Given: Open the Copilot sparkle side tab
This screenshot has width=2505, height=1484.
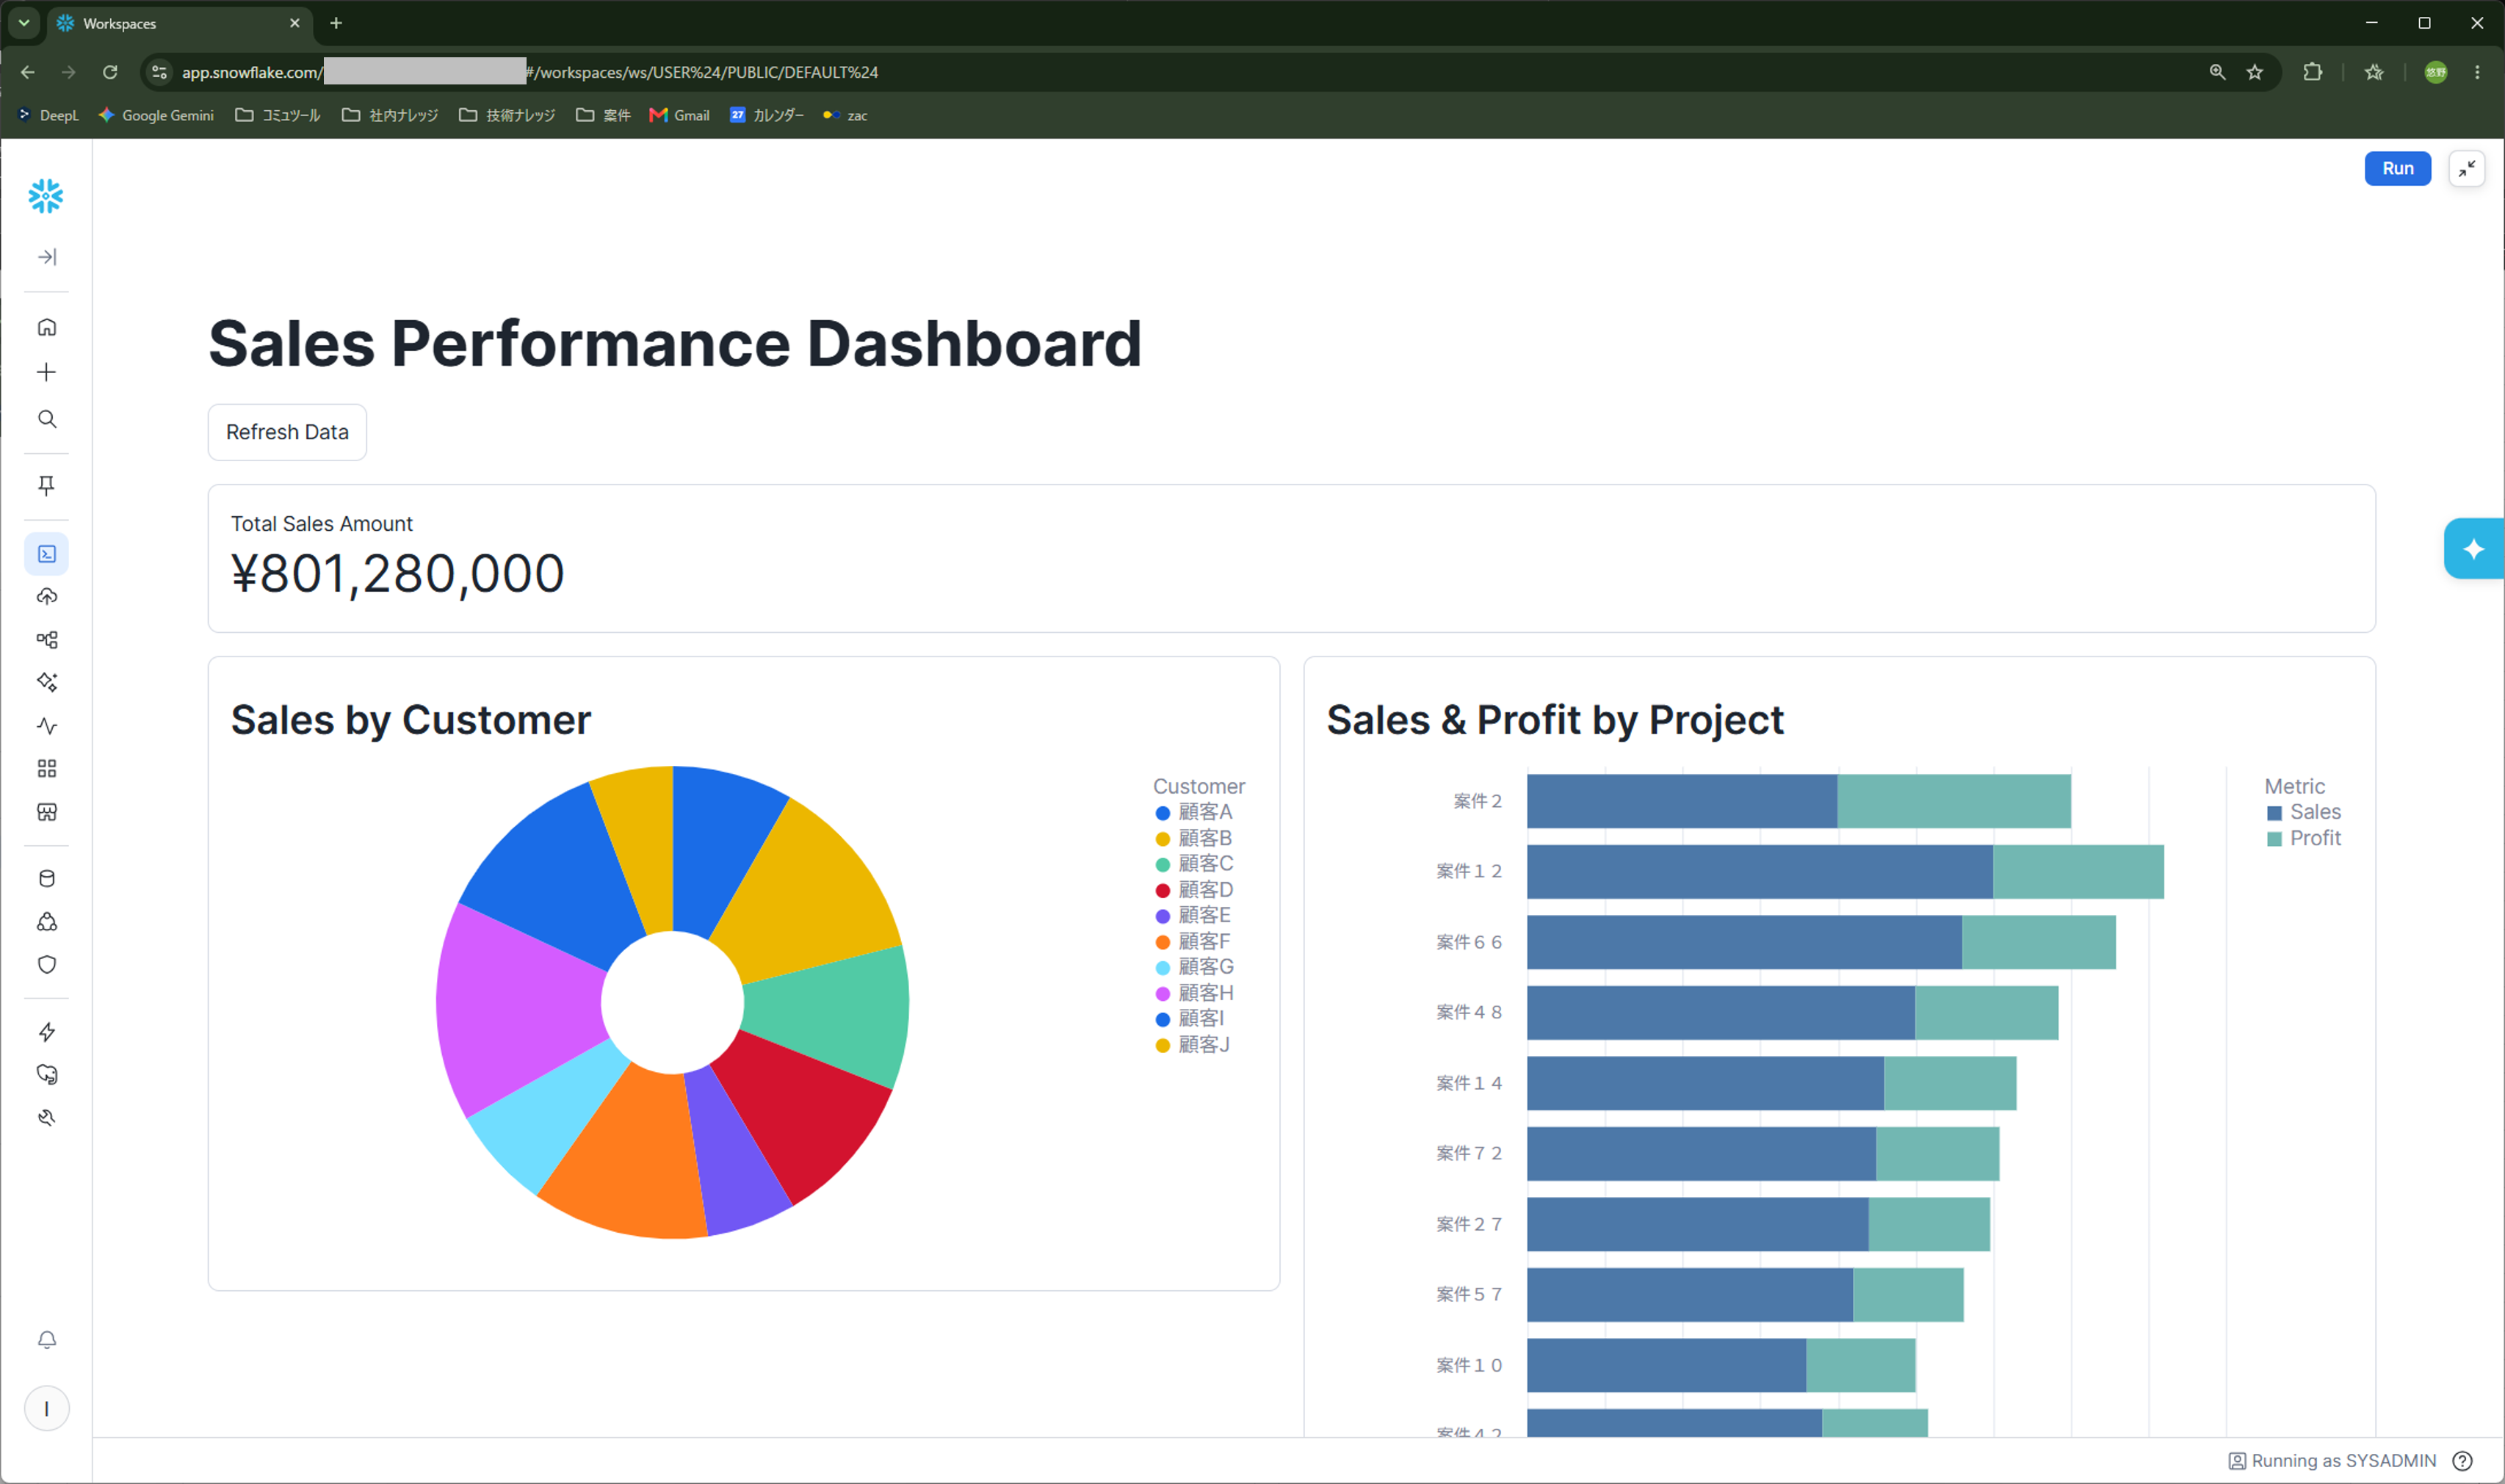Looking at the screenshot, I should 2473,549.
